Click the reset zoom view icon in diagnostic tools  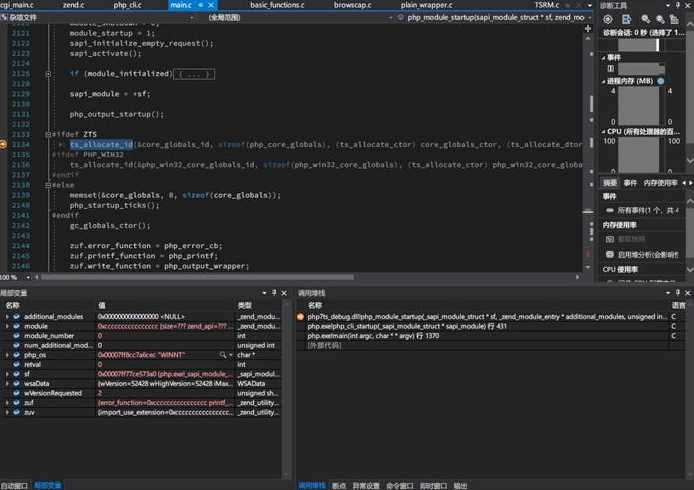point(674,19)
